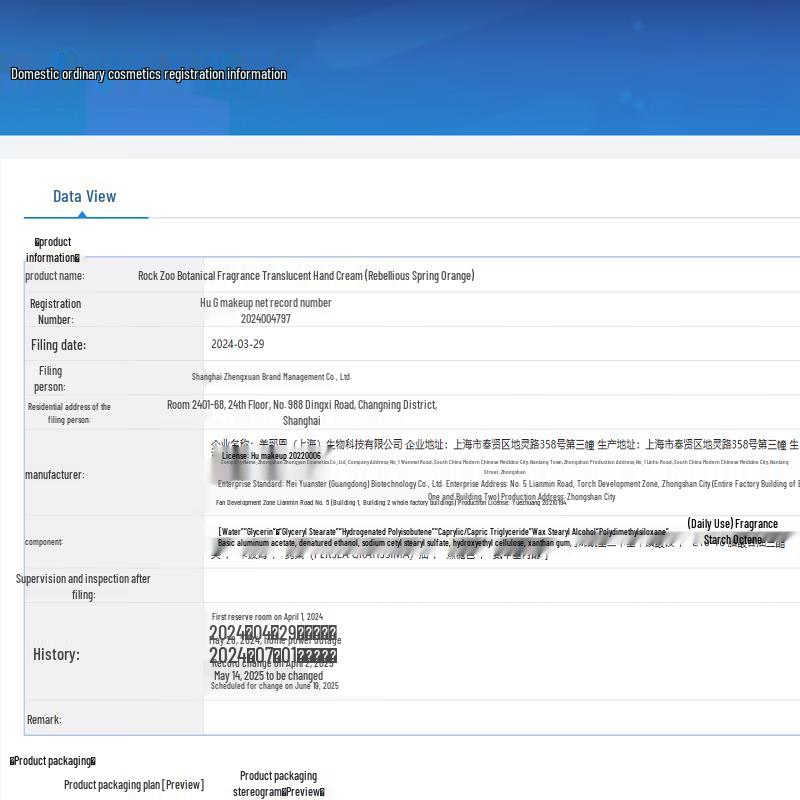Click the 'License: Hu makeup 20220006' text
The width and height of the screenshot is (800, 800).
(x=271, y=456)
